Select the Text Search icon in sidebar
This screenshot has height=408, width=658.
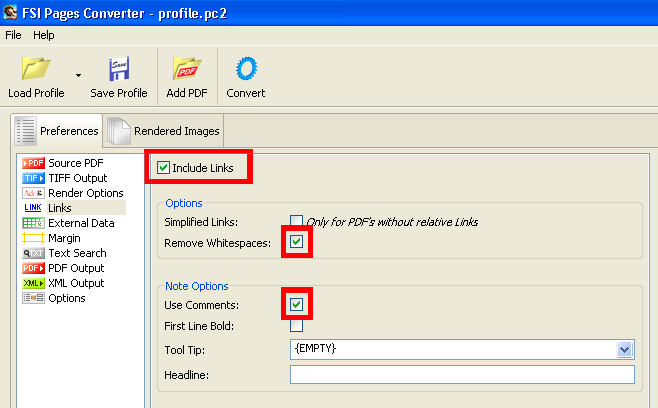33,253
